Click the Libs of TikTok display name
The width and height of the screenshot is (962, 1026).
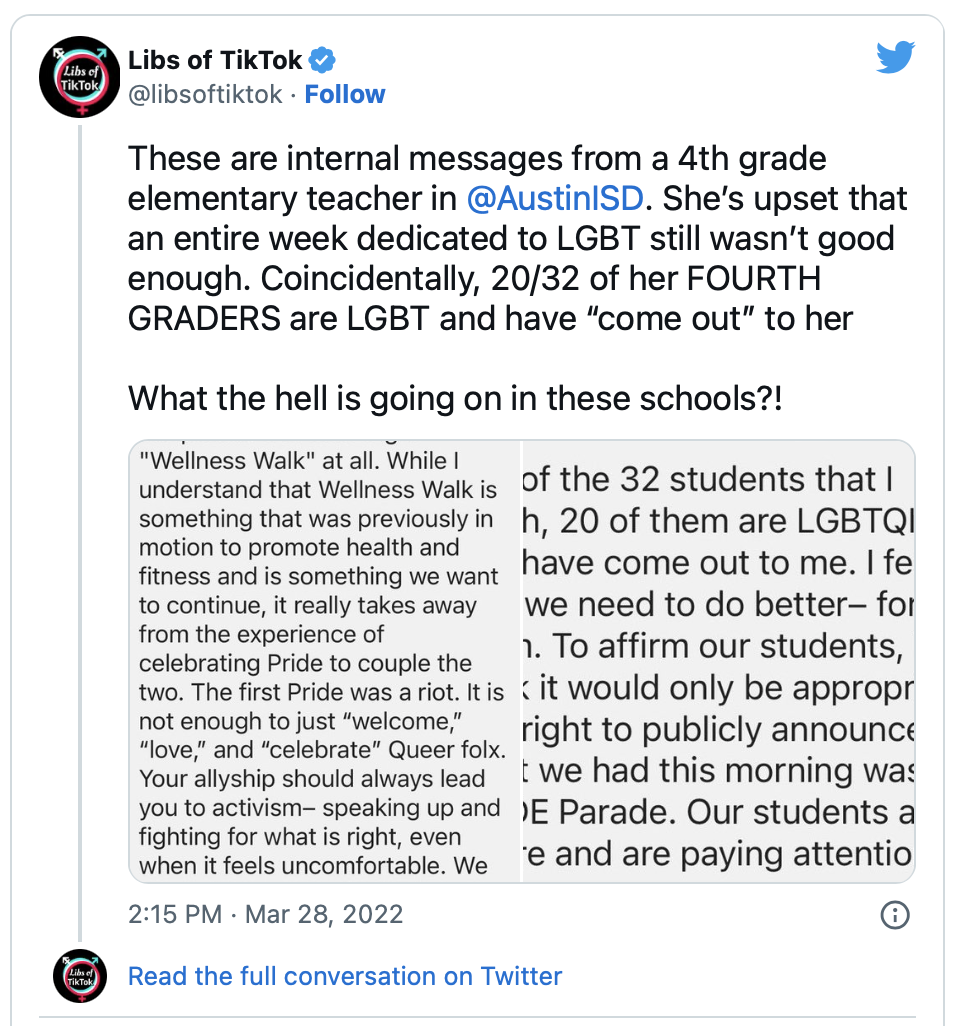215,60
